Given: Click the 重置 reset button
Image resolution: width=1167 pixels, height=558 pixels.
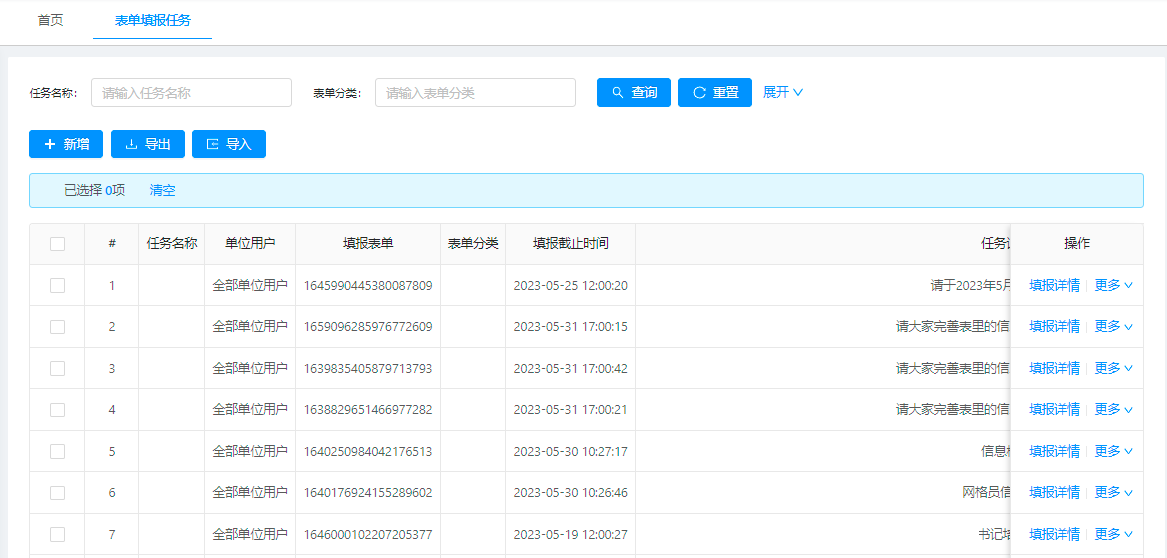Looking at the screenshot, I should tap(715, 93).
